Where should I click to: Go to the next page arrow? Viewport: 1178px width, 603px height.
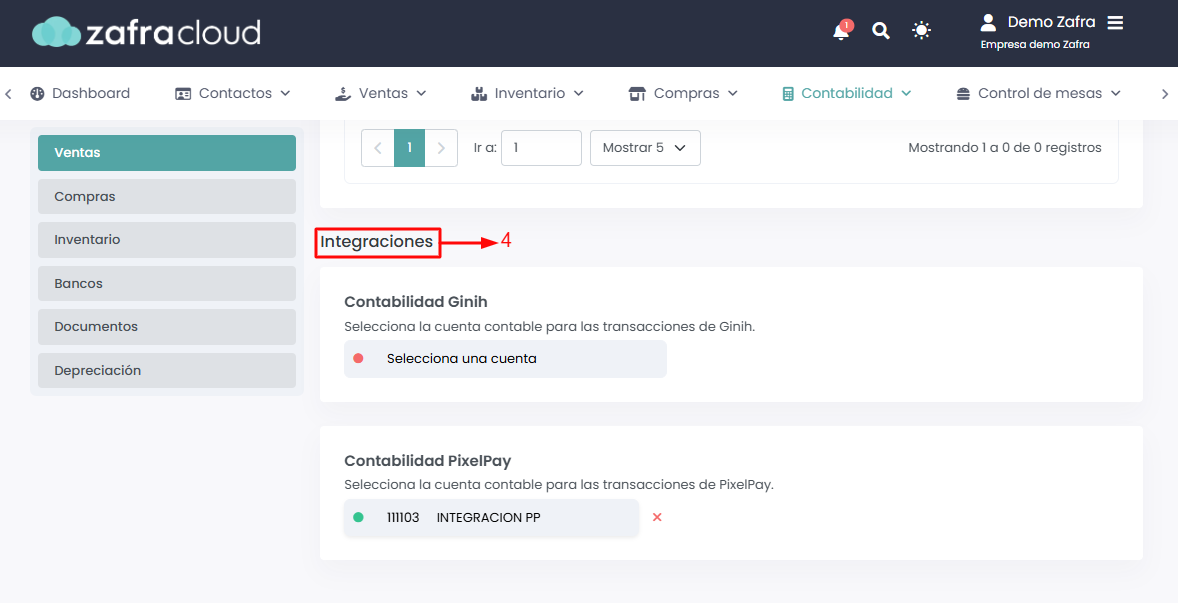(441, 148)
